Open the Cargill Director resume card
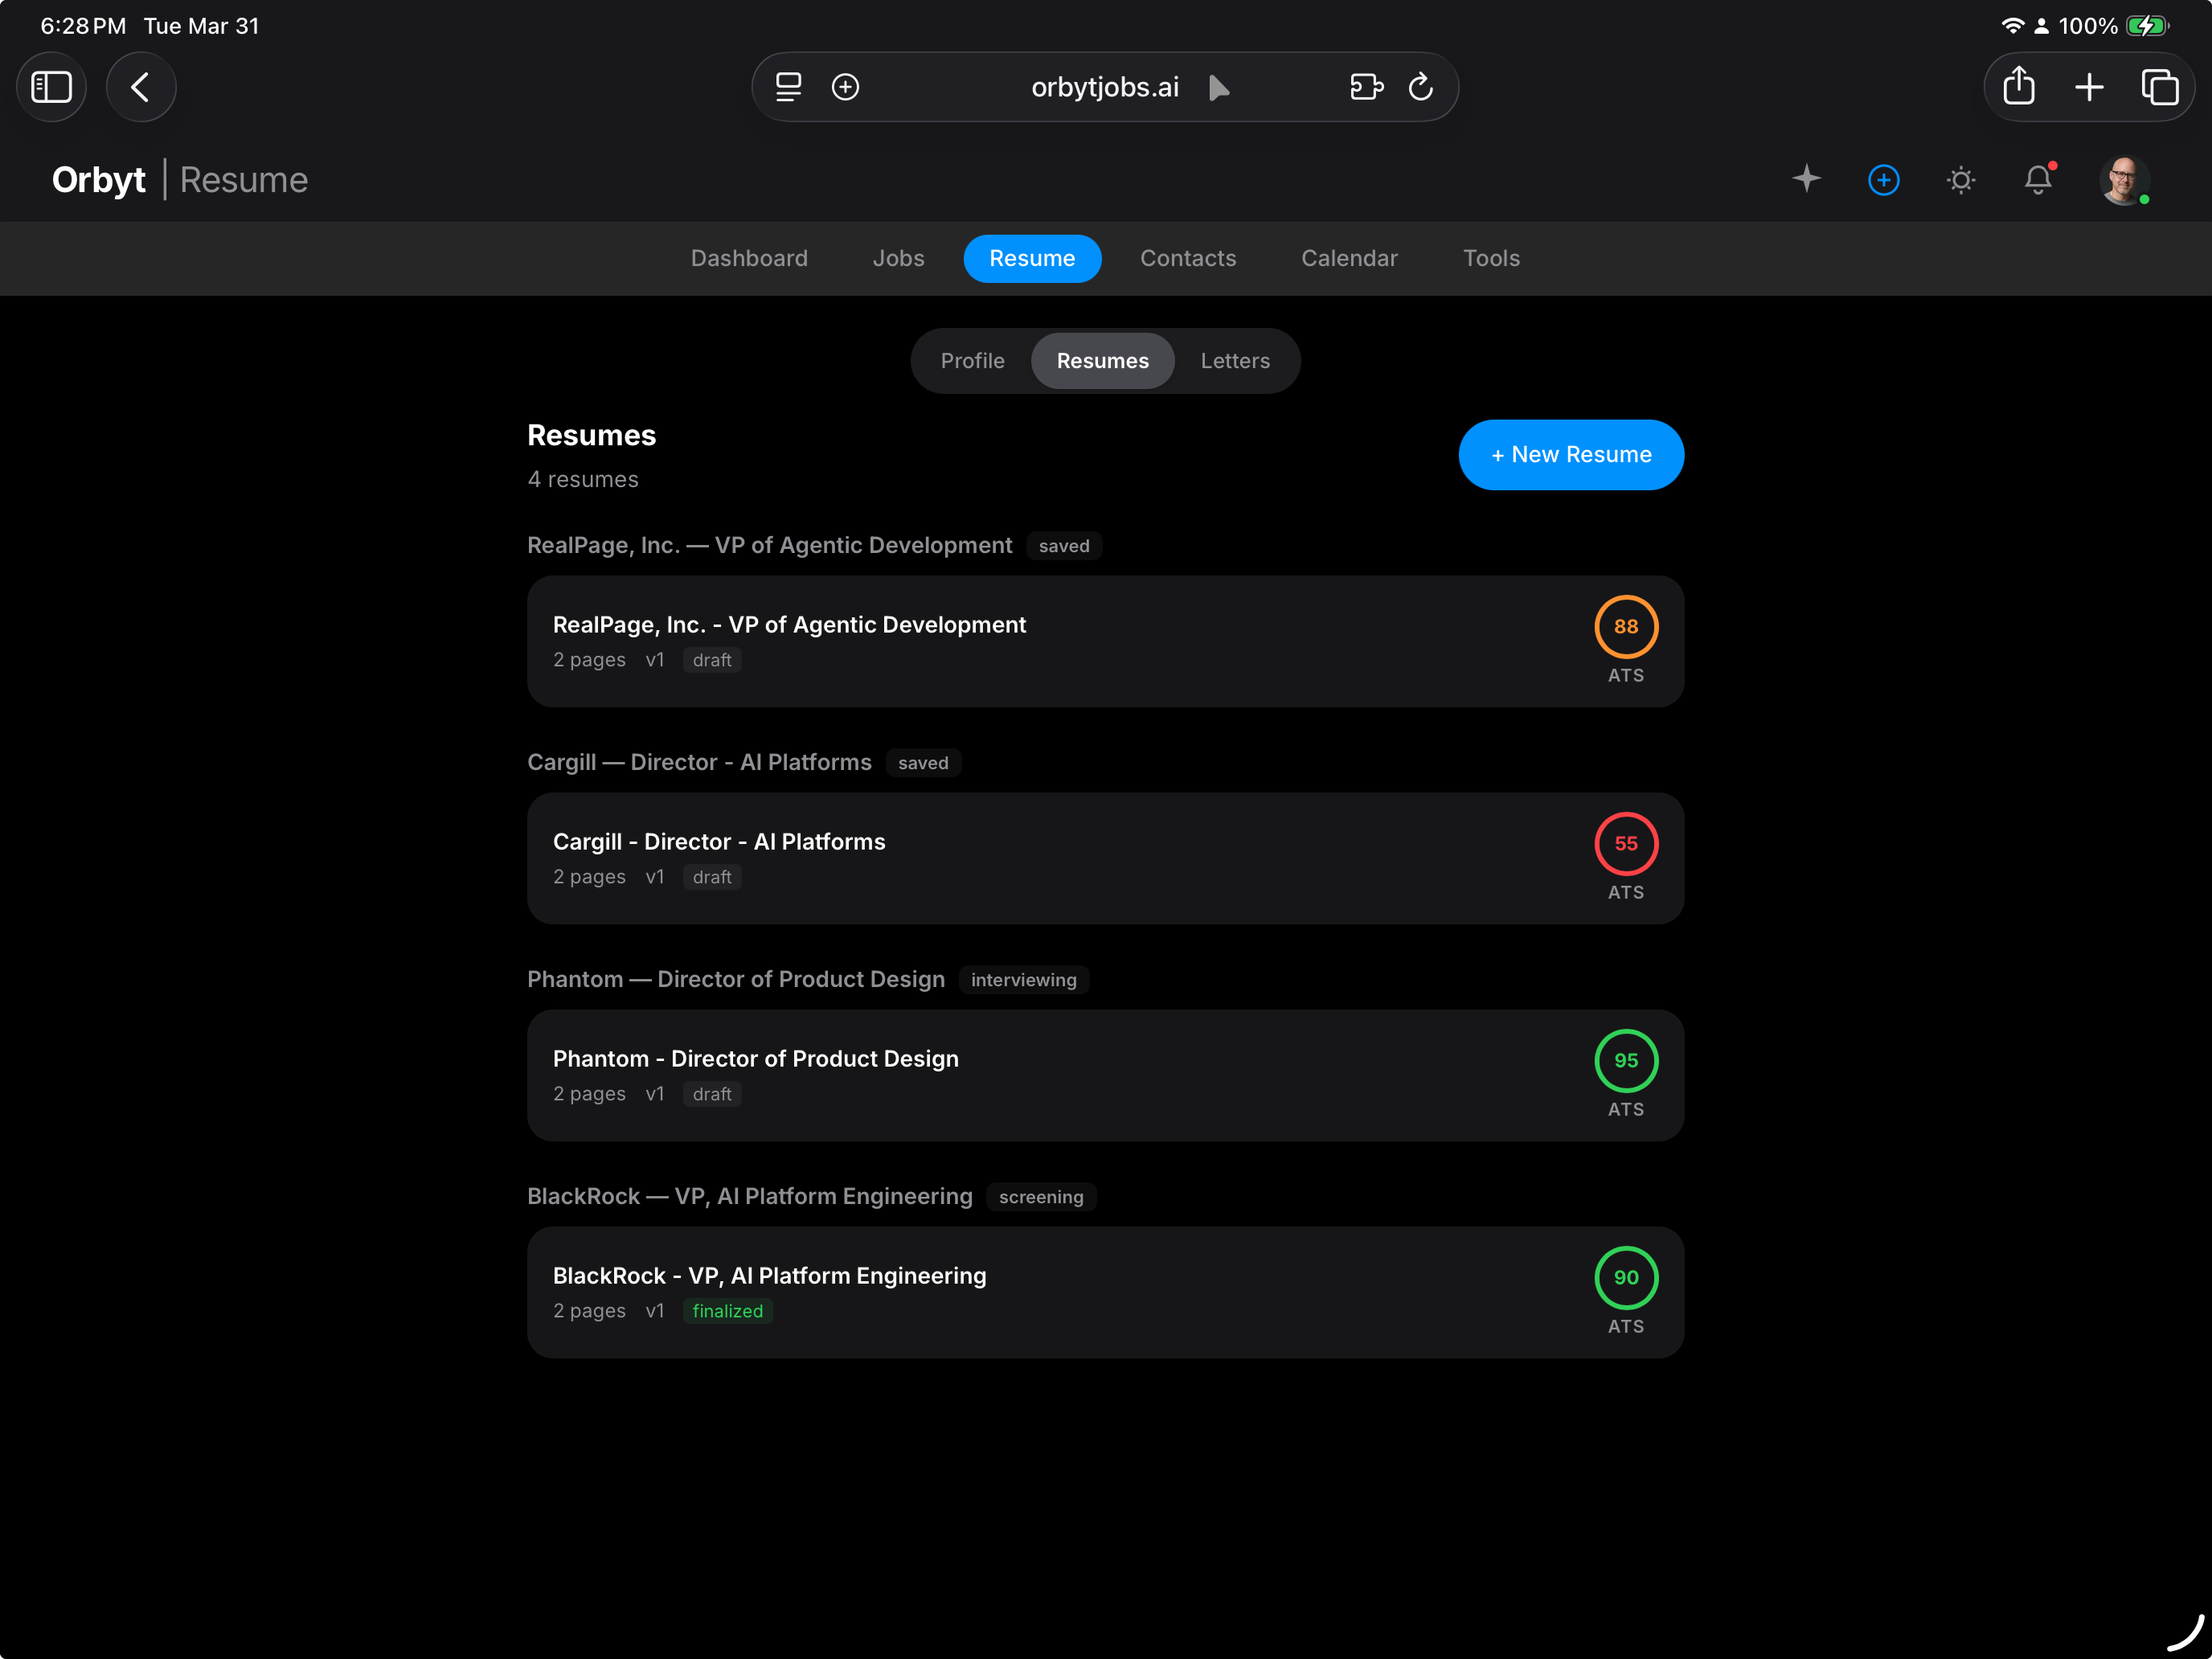 (x=1000, y=858)
